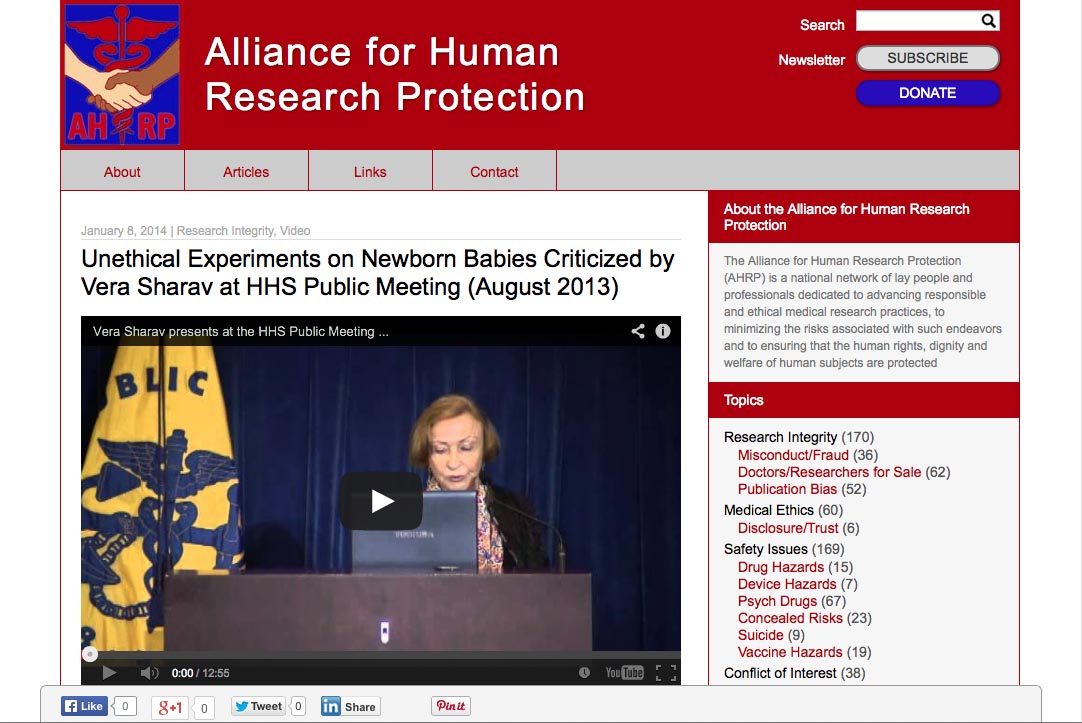Open the Articles menu item
The width and height of the screenshot is (1082, 723).
pos(246,172)
